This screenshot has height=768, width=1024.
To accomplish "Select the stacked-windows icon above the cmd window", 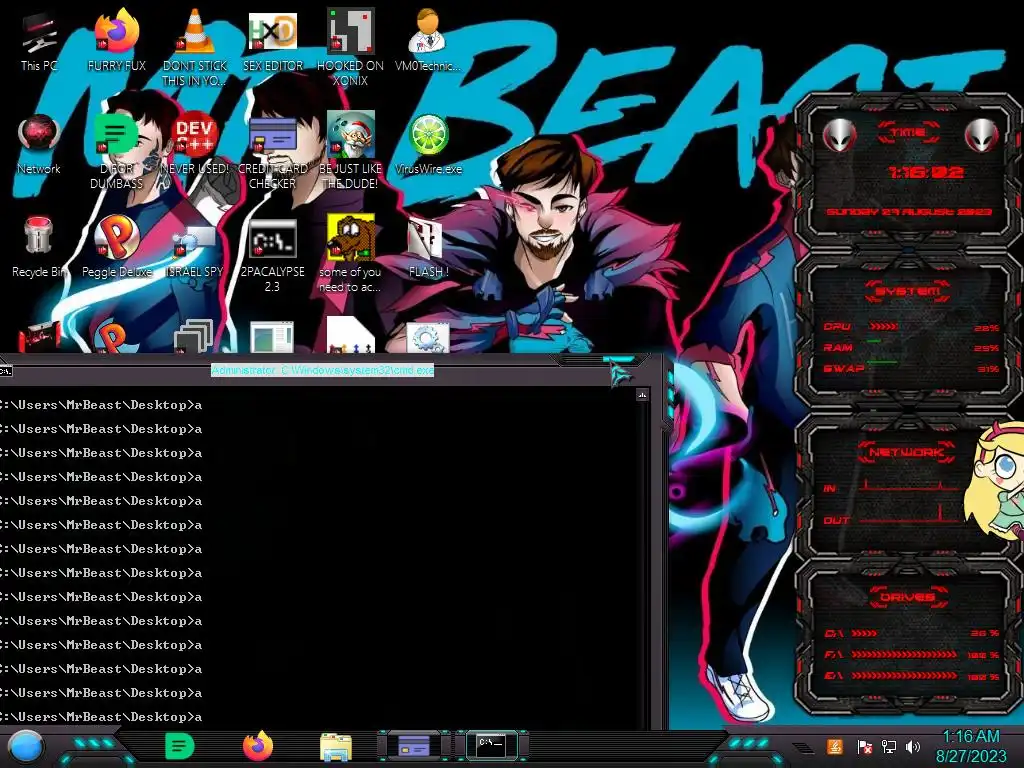I will 195,336.
